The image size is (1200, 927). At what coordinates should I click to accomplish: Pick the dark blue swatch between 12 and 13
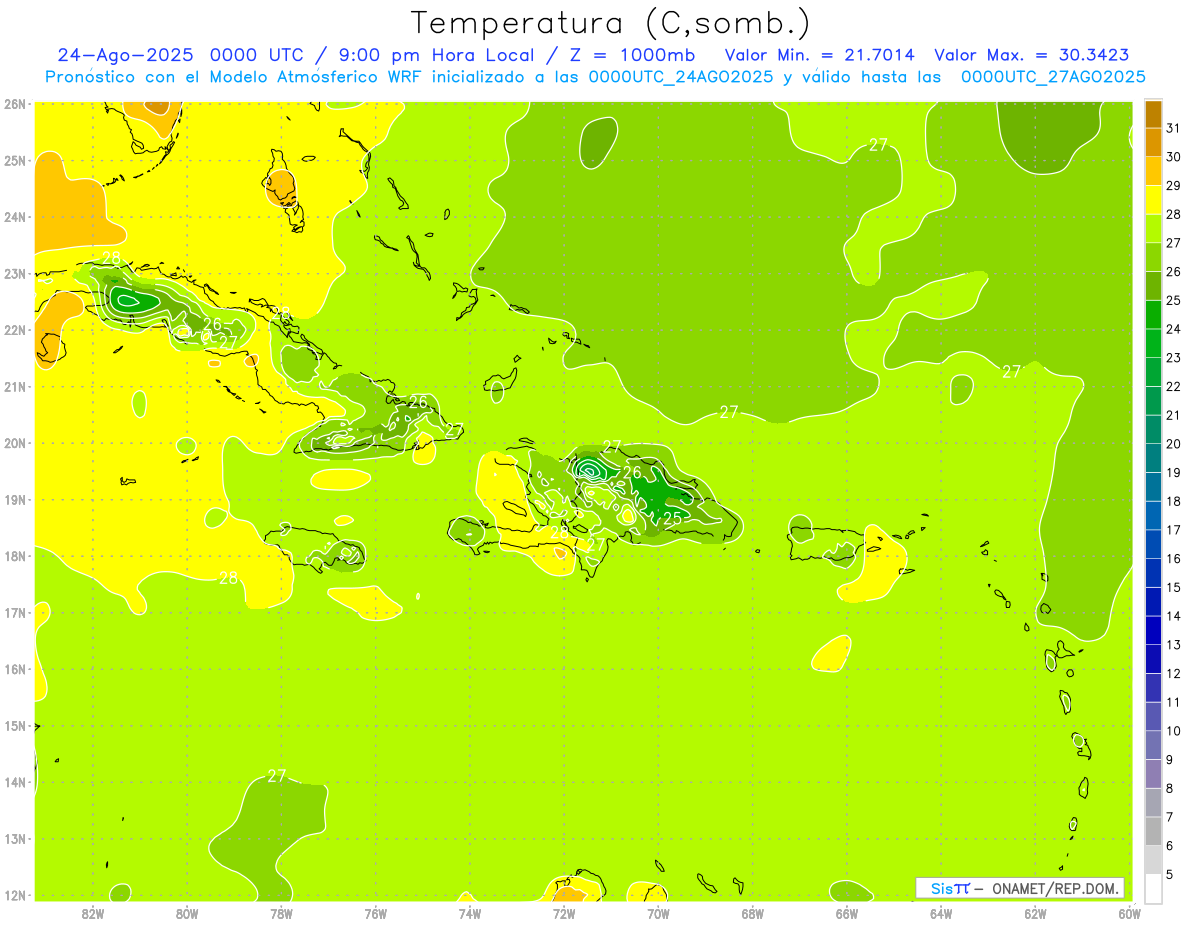(1153, 660)
